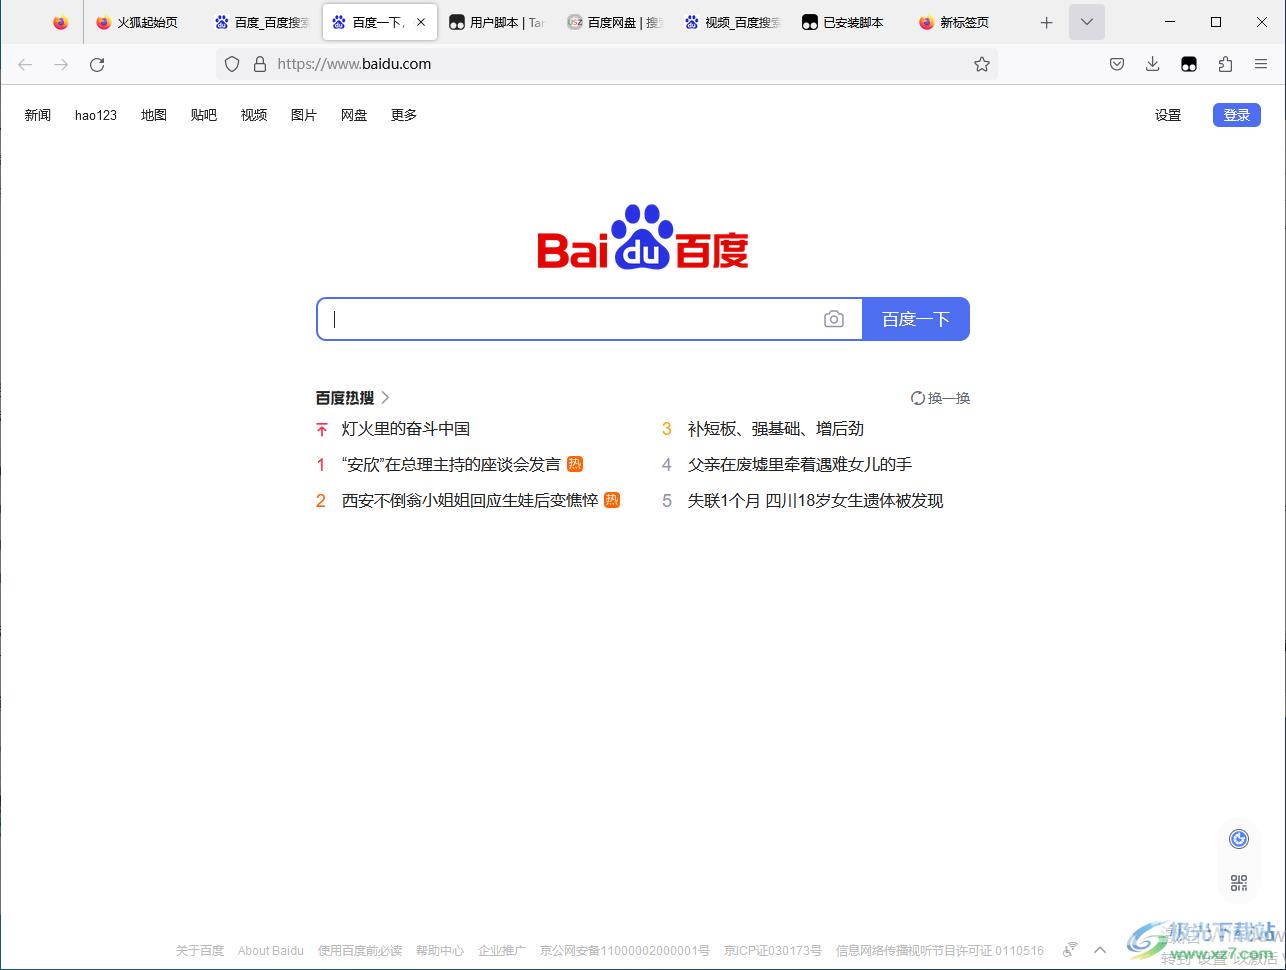
Task: Click the Firefox View icon in tab bar
Action: (61, 22)
